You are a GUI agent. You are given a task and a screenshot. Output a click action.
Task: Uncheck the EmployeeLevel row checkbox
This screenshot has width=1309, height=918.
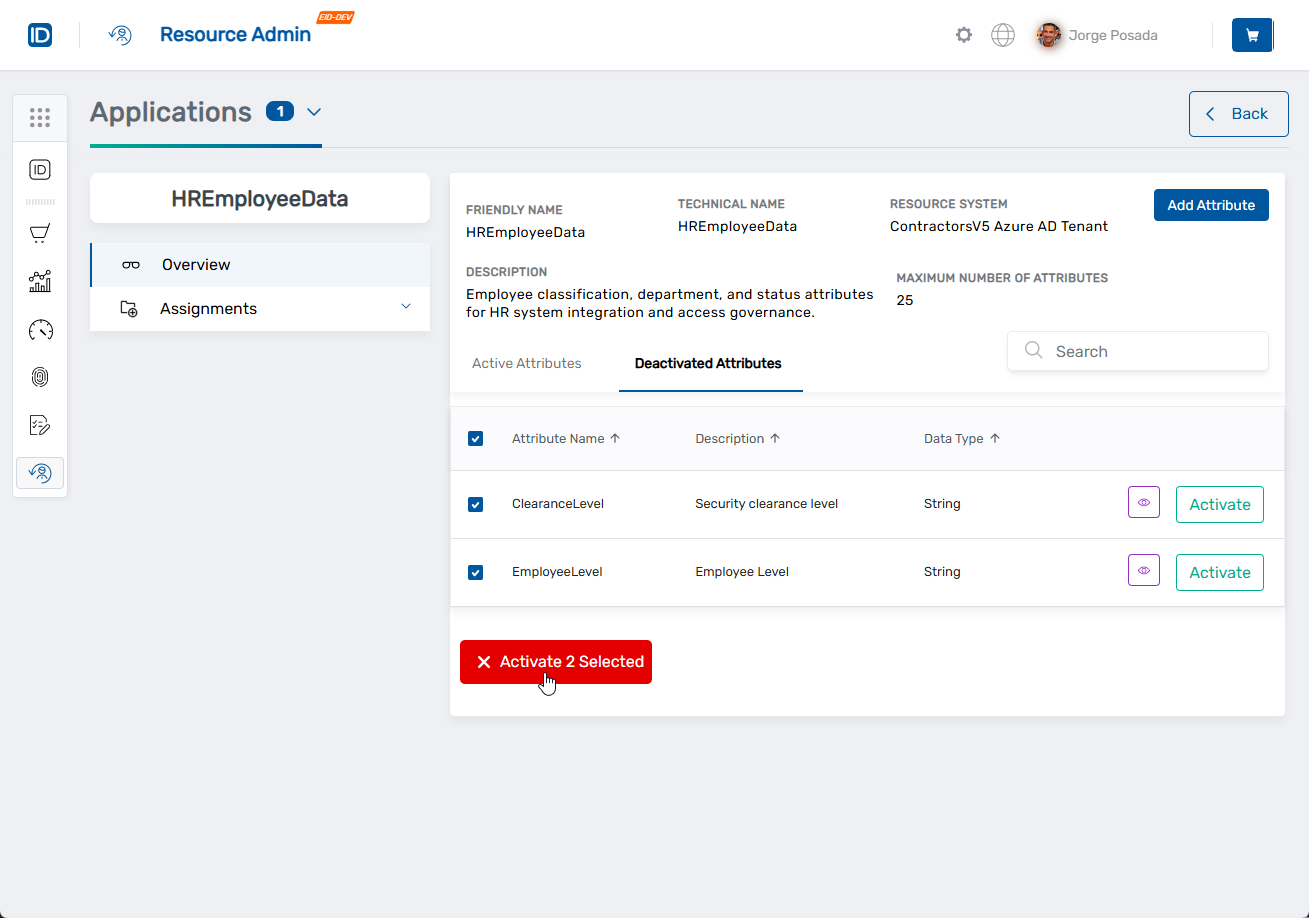click(x=476, y=573)
